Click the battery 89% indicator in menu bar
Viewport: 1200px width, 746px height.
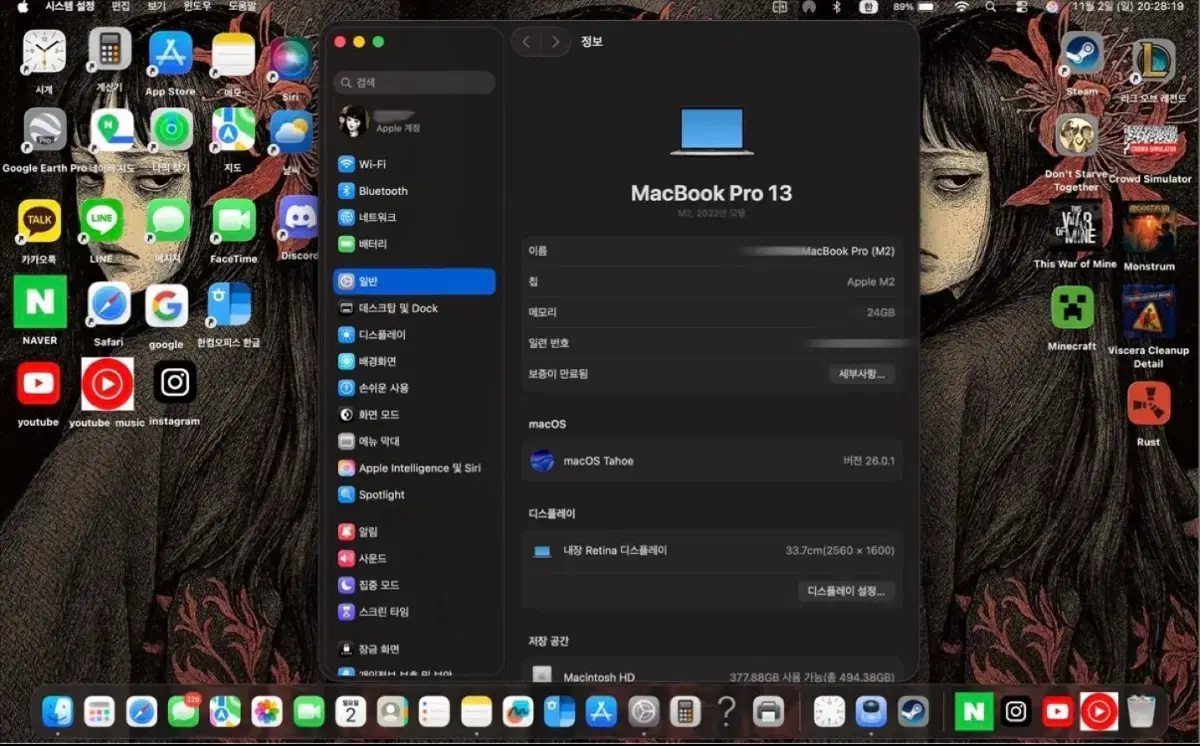pyautogui.click(x=914, y=6)
